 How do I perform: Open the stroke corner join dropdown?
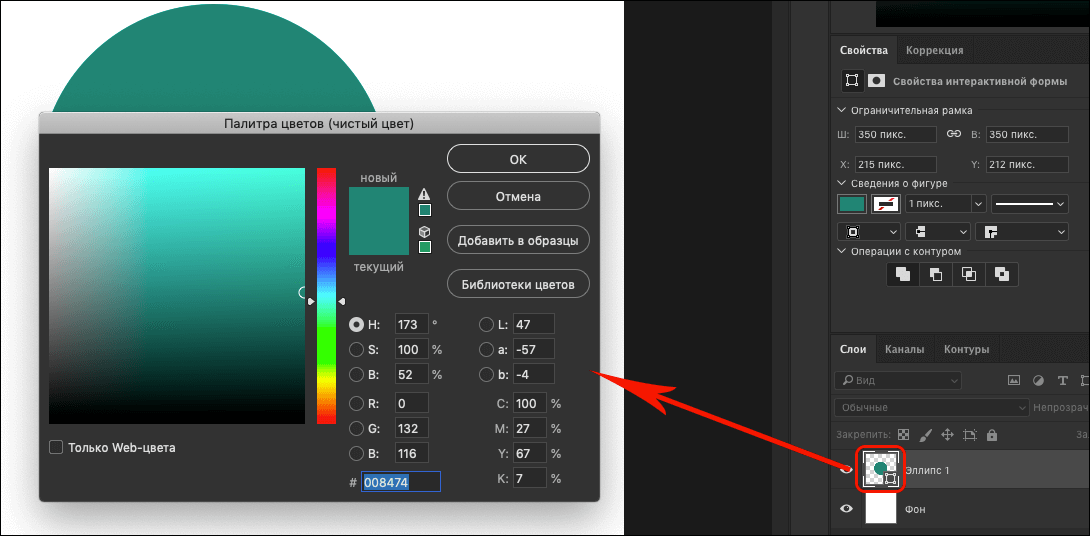click(x=1022, y=232)
